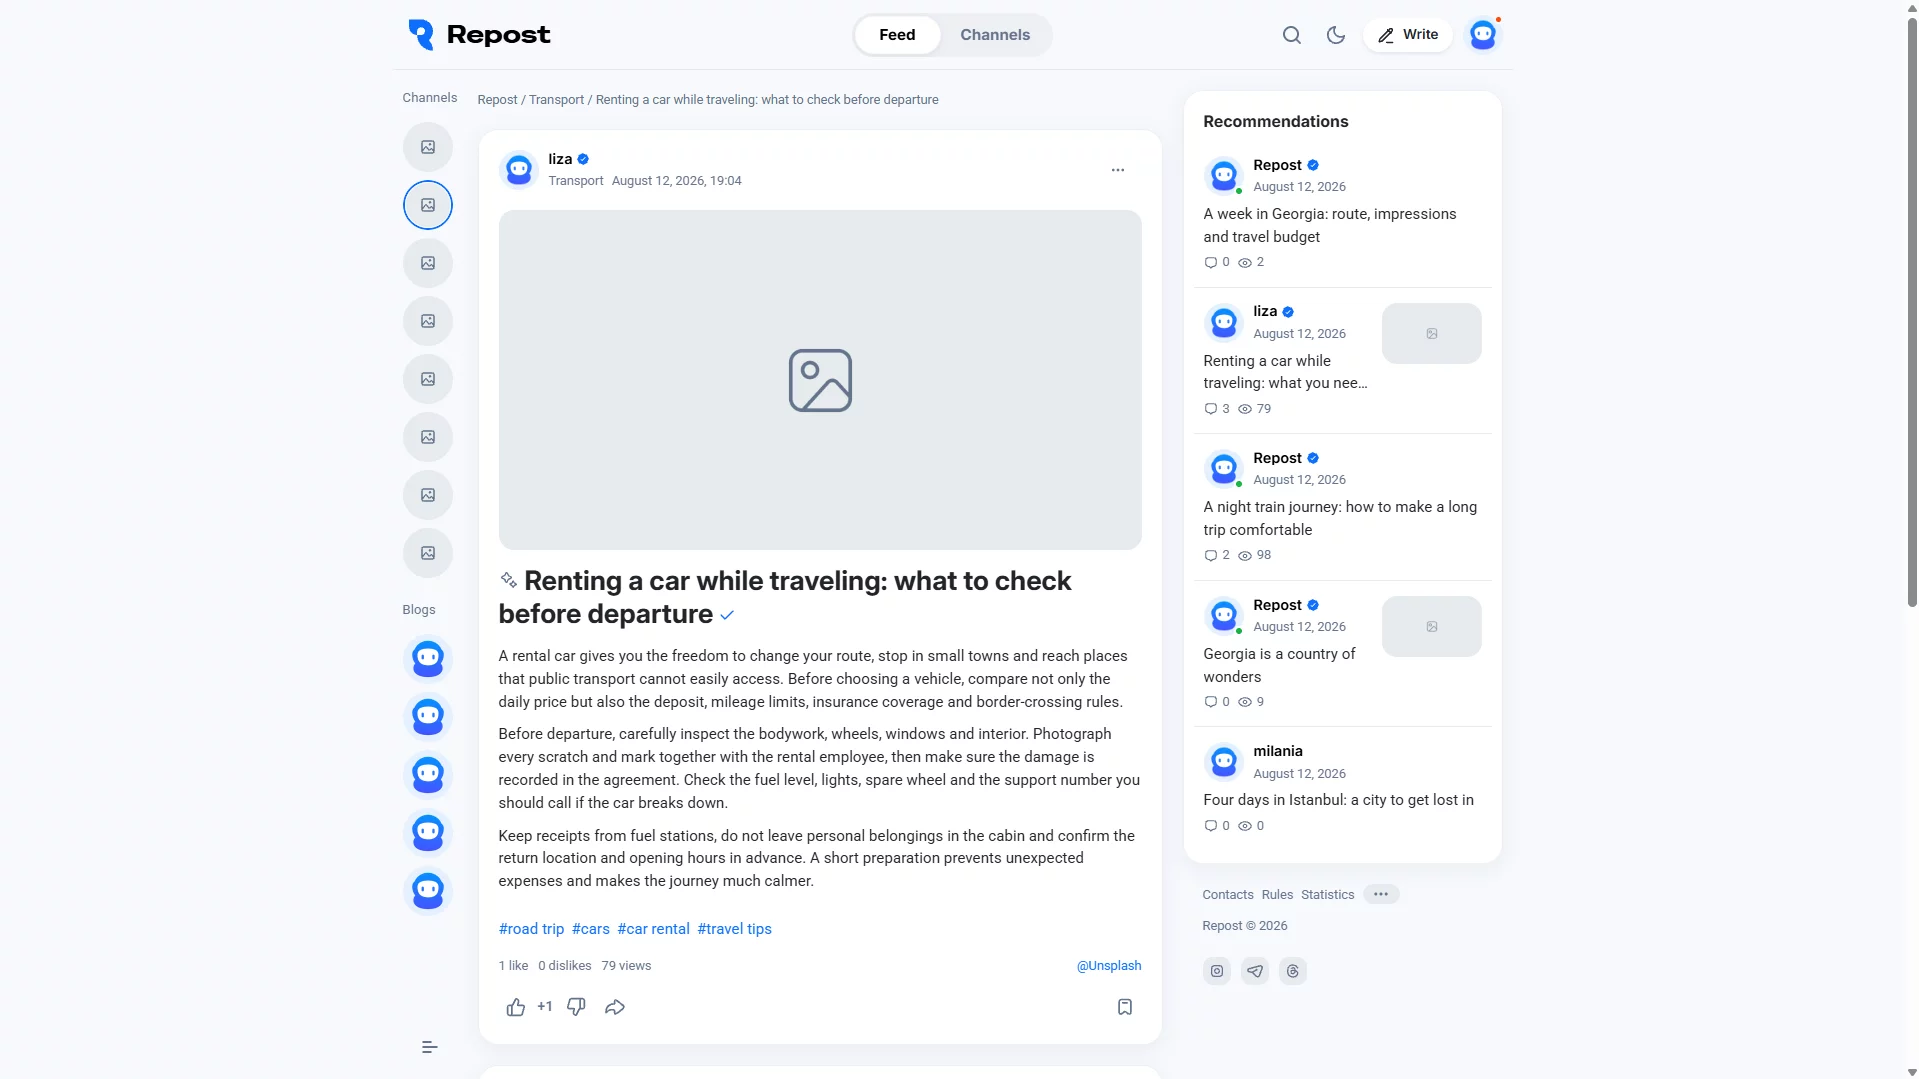The height and width of the screenshot is (1079, 1919).
Task: Expand more footer links with the ellipsis button
Action: 1380,894
